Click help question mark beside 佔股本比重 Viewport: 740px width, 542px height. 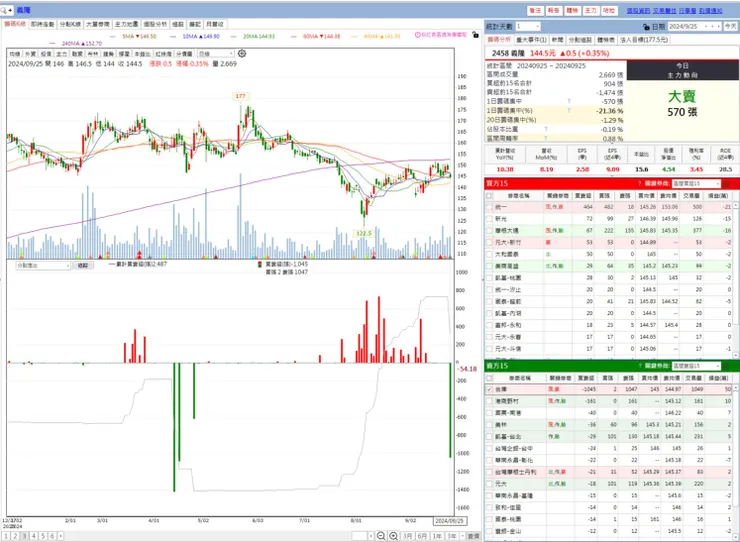point(546,129)
